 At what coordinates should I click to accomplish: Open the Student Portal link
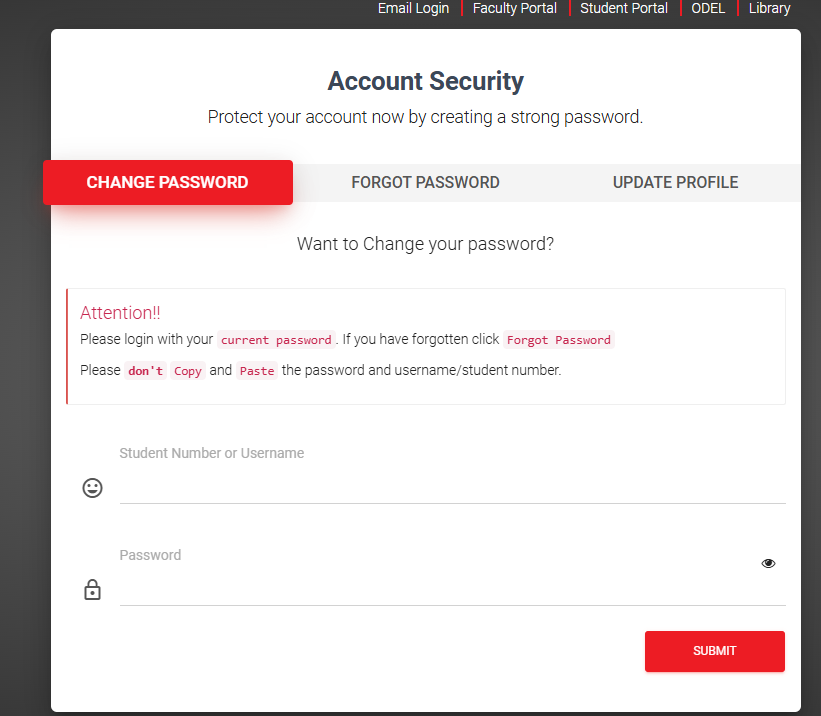click(624, 8)
